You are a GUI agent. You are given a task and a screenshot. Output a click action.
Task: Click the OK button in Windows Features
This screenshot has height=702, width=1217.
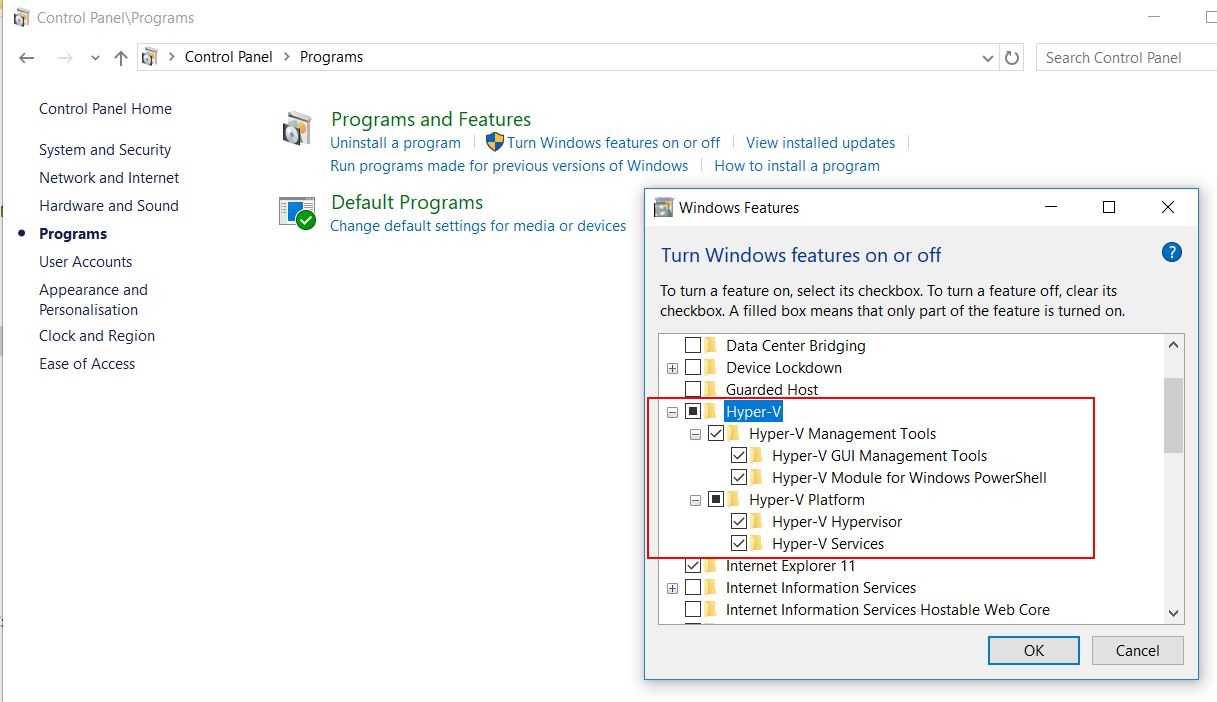pos(1033,650)
